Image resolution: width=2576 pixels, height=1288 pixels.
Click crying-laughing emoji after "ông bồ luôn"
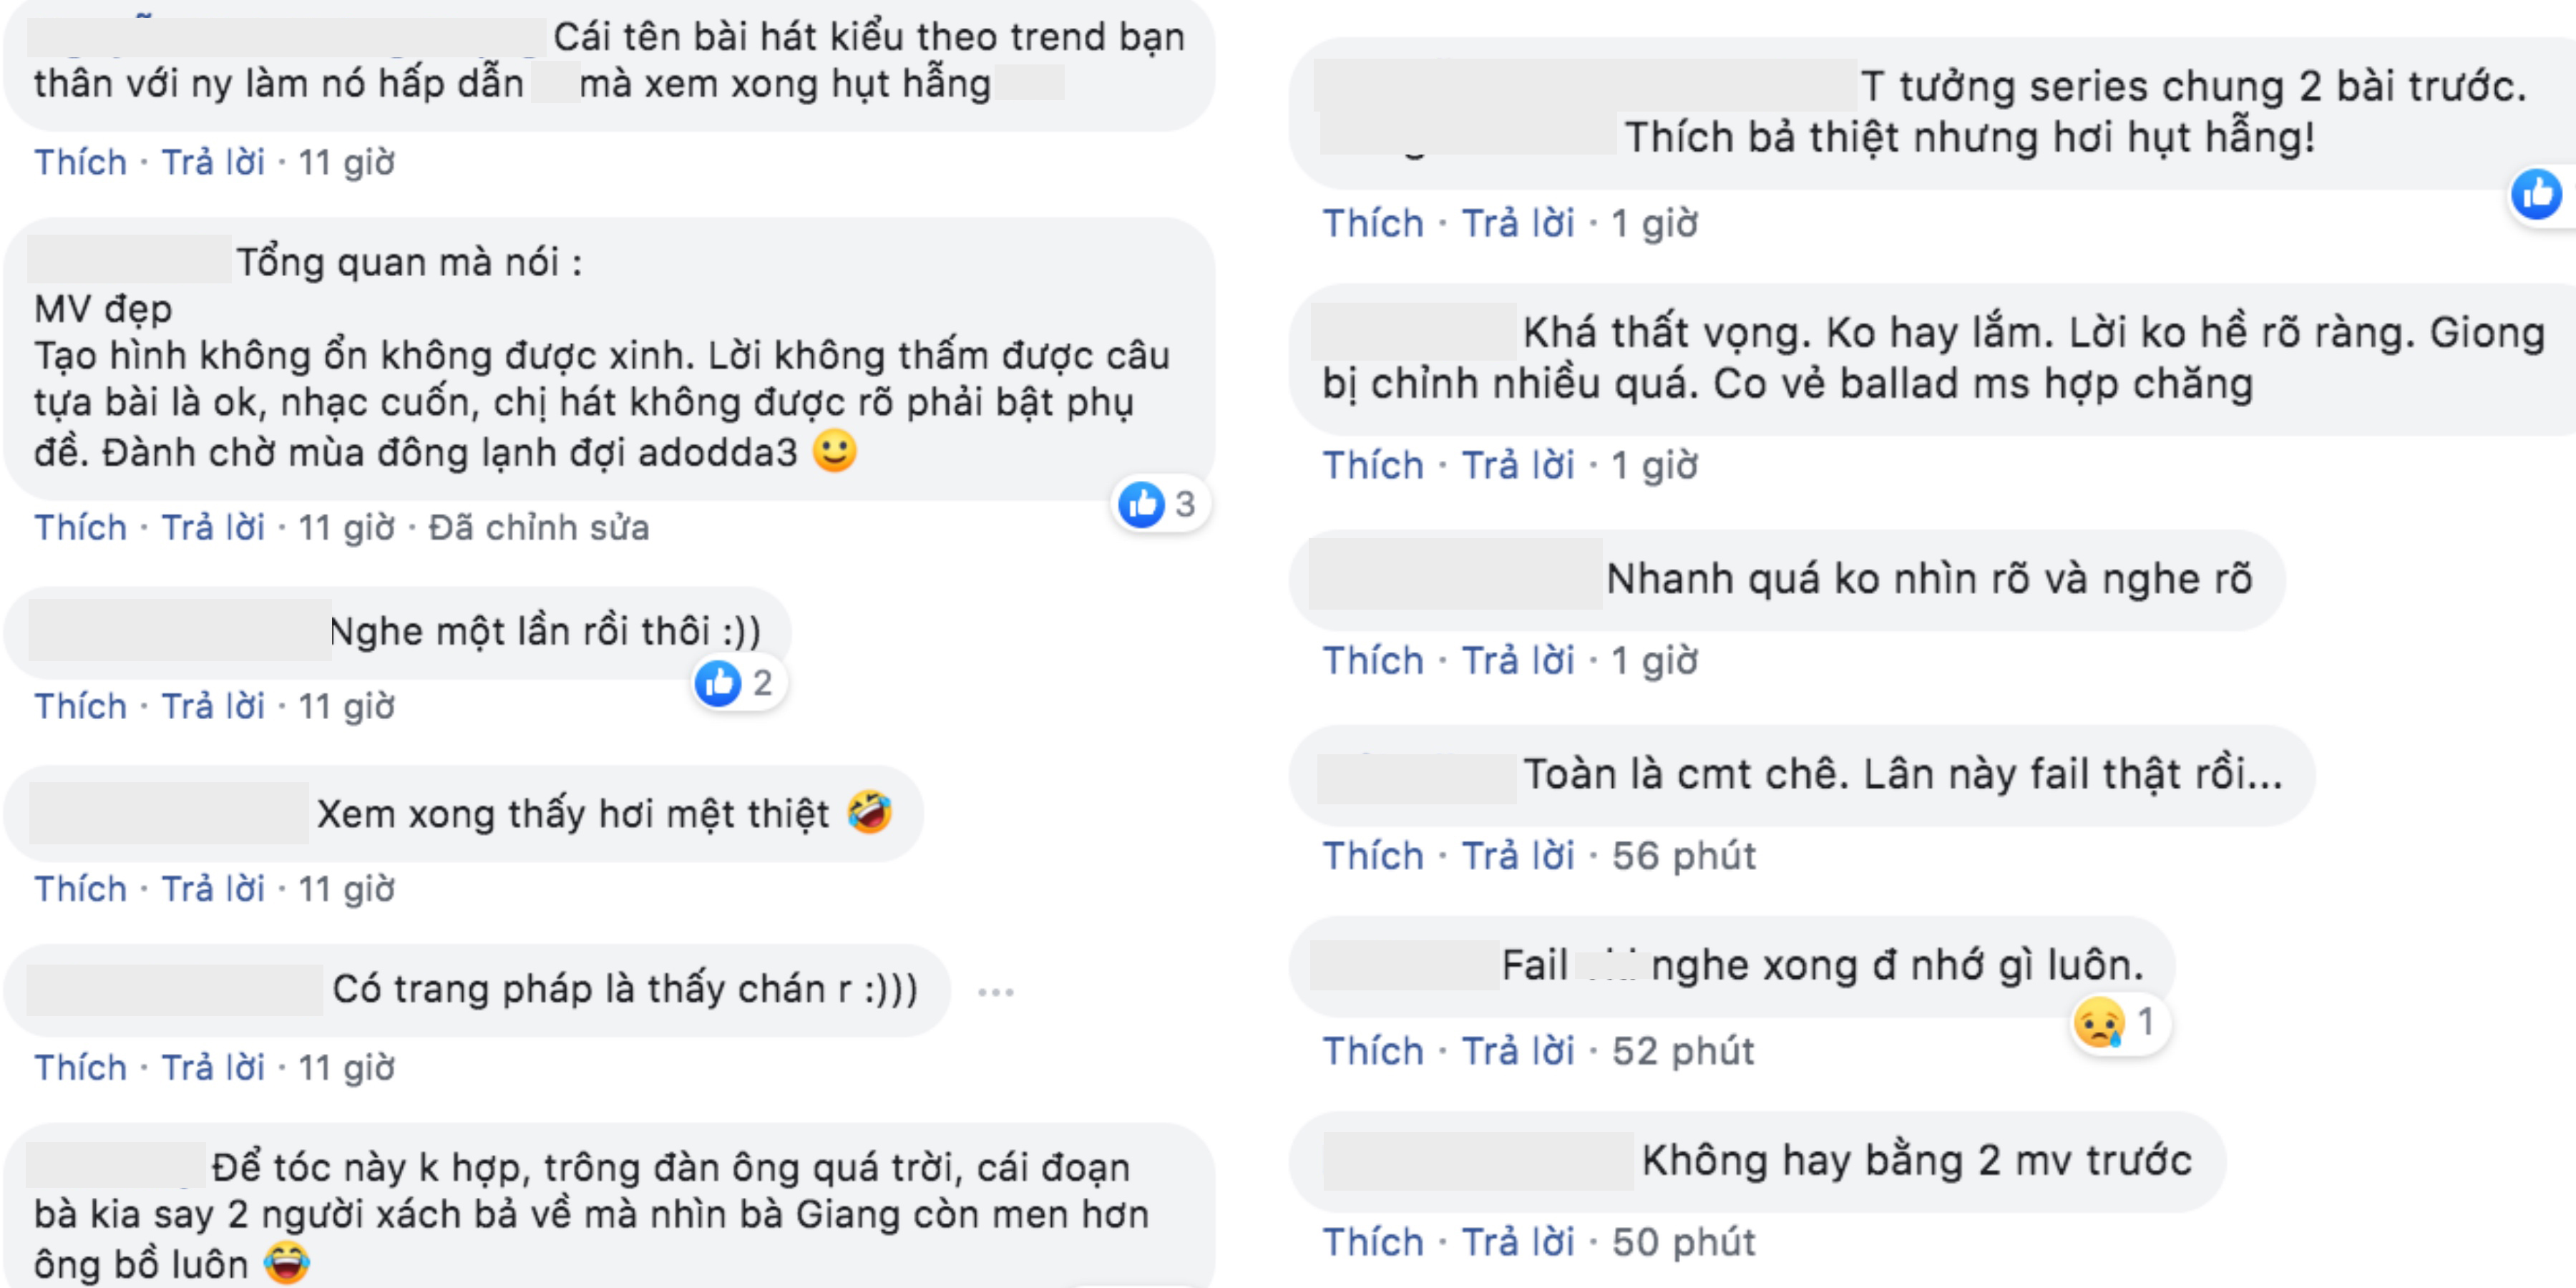(286, 1263)
